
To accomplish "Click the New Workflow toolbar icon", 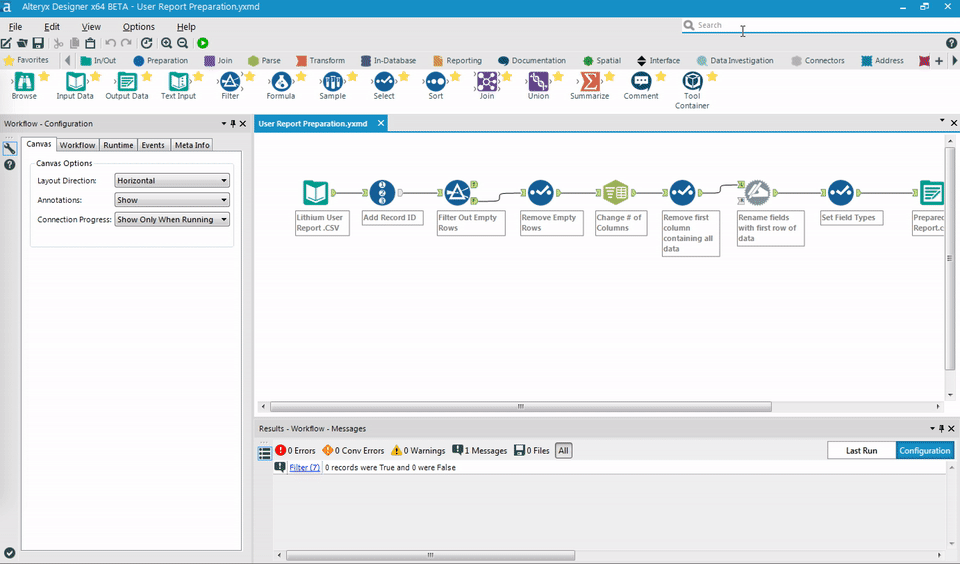I will (x=6, y=43).
